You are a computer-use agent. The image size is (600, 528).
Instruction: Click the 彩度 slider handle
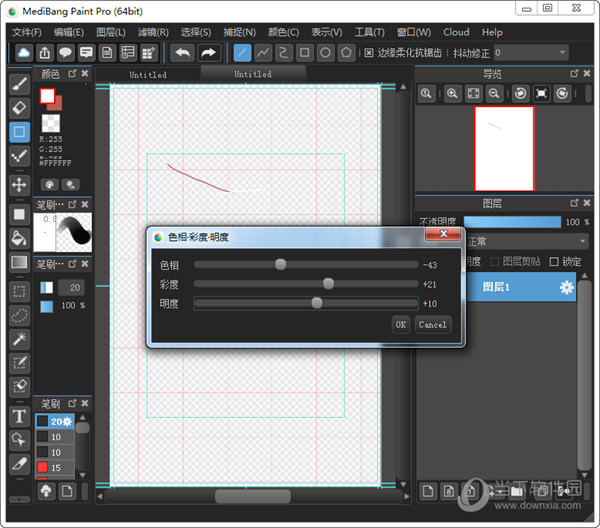(328, 284)
